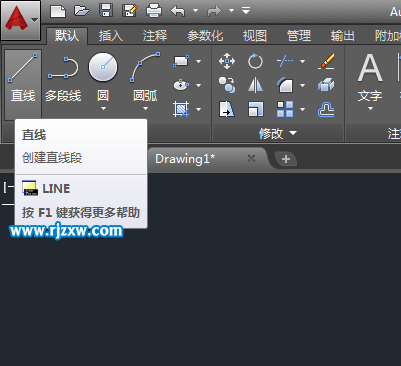Click the Explode tool icon

(326, 85)
